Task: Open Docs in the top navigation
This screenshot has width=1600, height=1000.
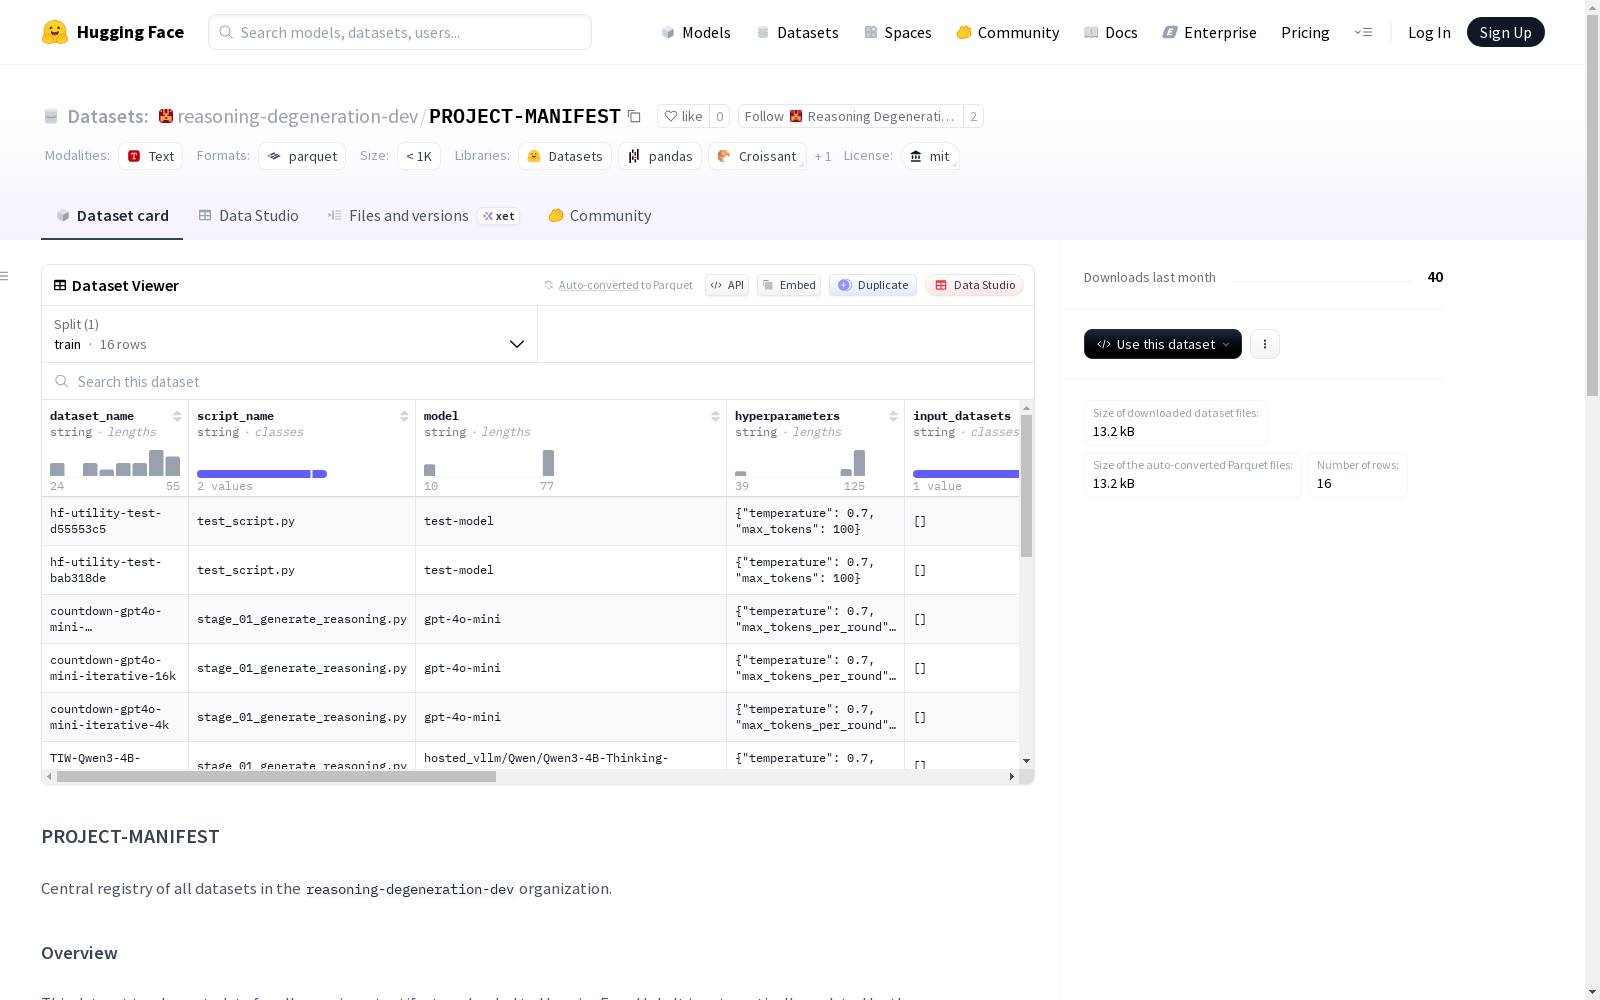Action: pyautogui.click(x=1111, y=32)
